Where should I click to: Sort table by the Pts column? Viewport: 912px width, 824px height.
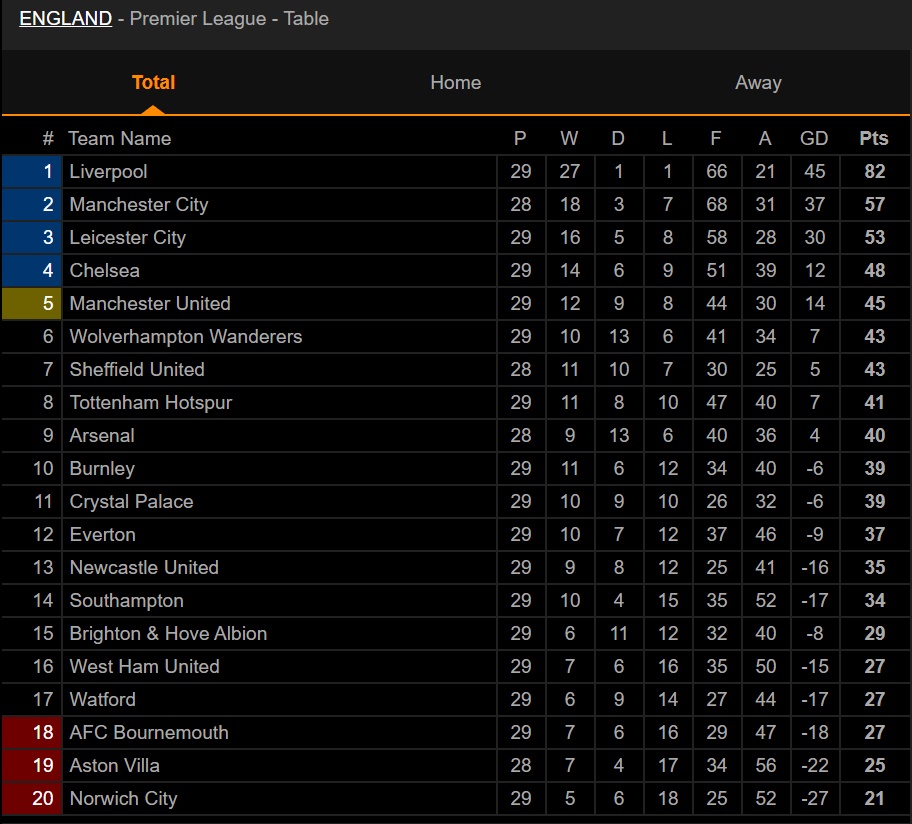874,138
